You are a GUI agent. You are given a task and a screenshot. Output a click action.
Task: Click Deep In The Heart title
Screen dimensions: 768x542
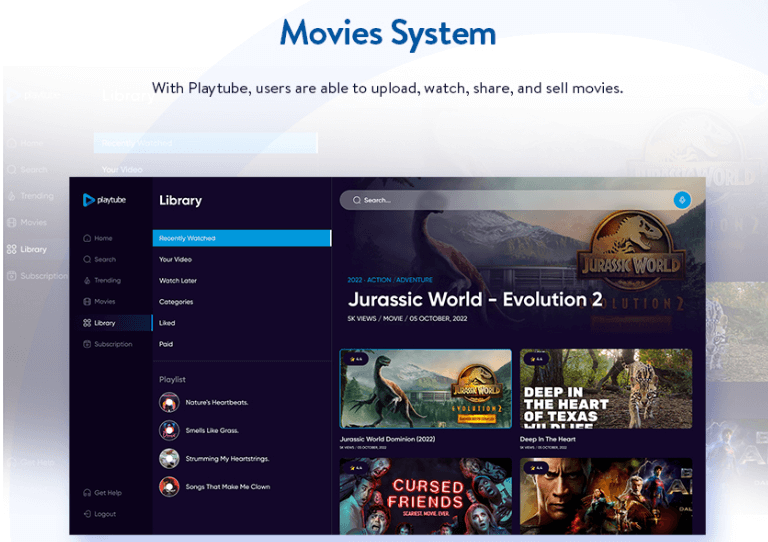pyautogui.click(x=548, y=439)
